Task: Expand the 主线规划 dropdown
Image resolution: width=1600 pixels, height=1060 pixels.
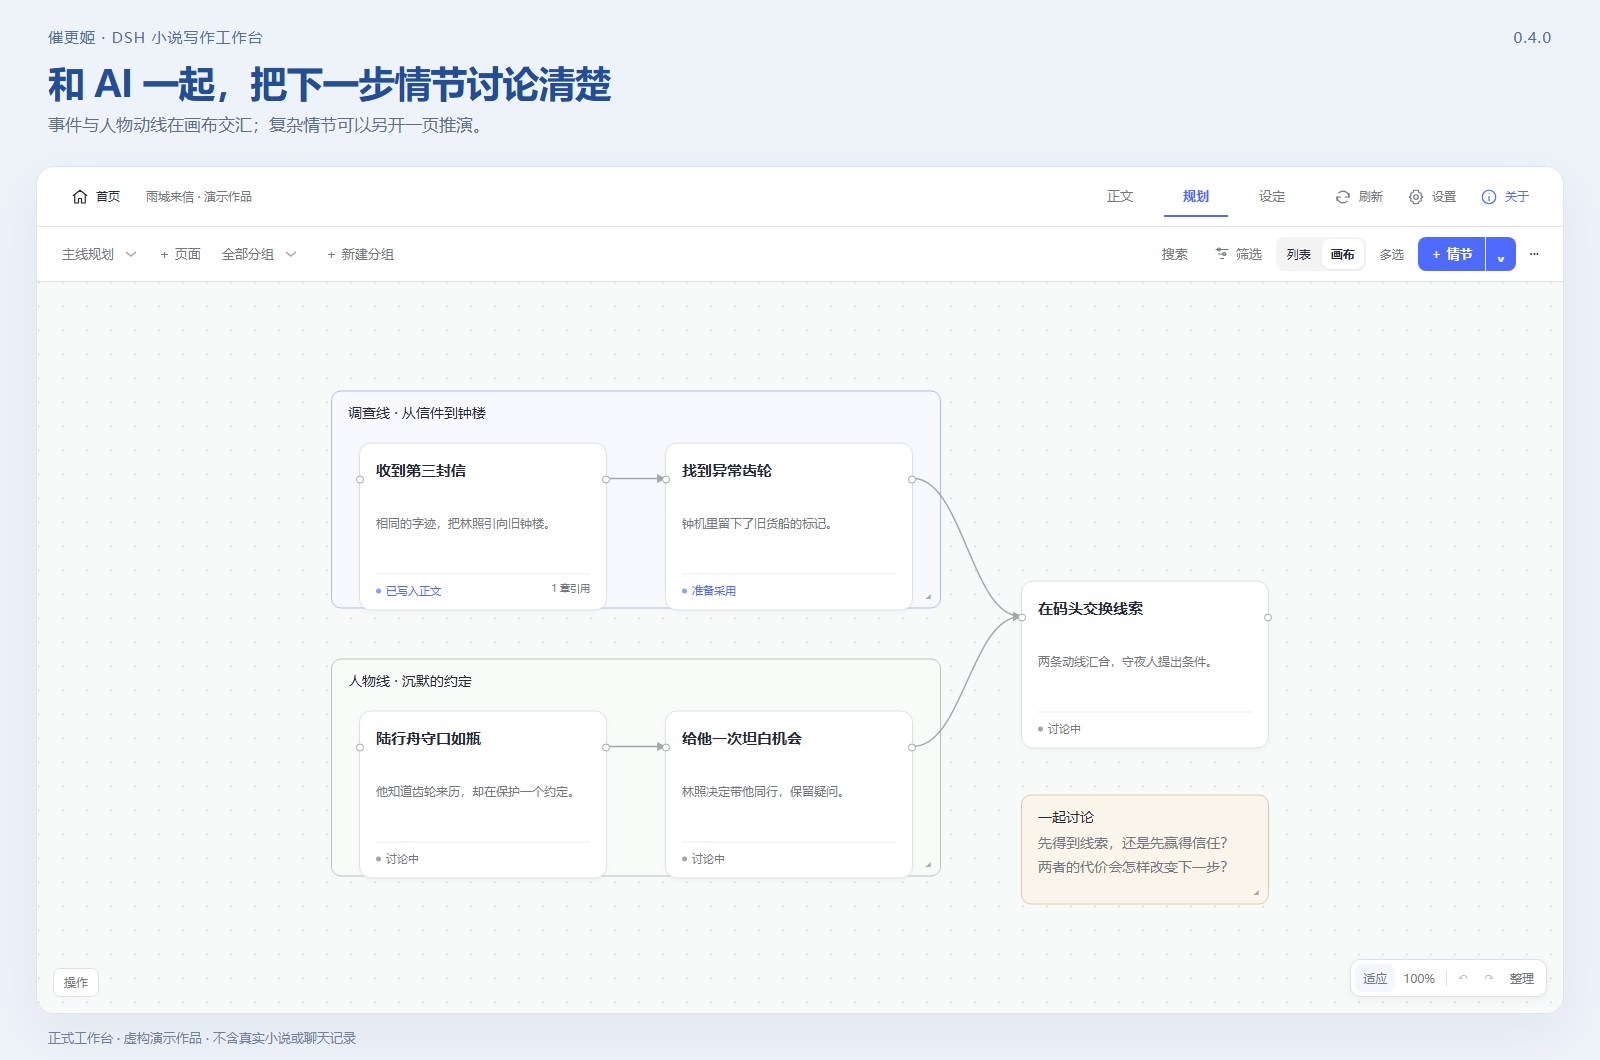Action: pyautogui.click(x=99, y=254)
